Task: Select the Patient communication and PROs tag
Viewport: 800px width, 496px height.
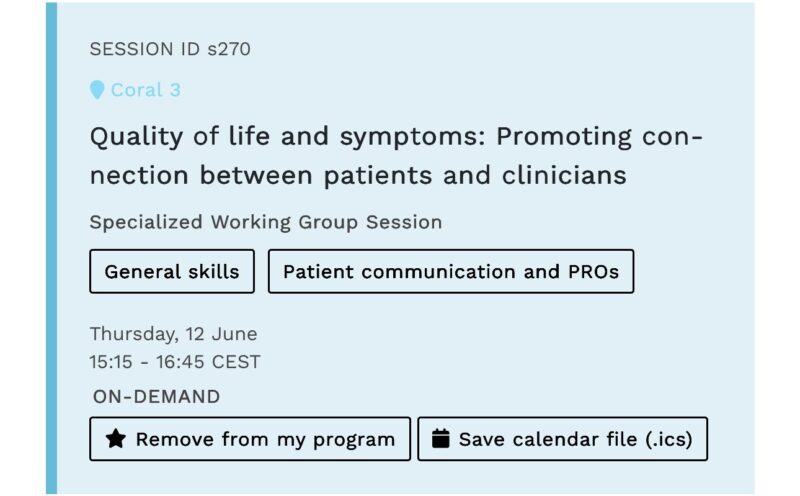Action: (451, 271)
